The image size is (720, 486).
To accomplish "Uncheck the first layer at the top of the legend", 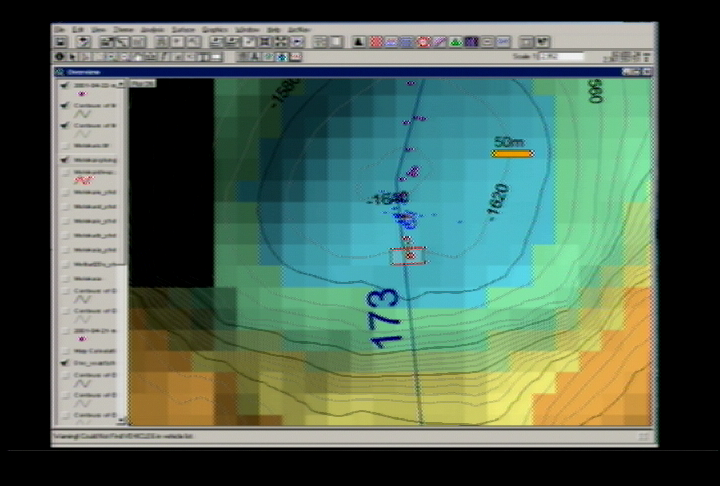I will [65, 85].
